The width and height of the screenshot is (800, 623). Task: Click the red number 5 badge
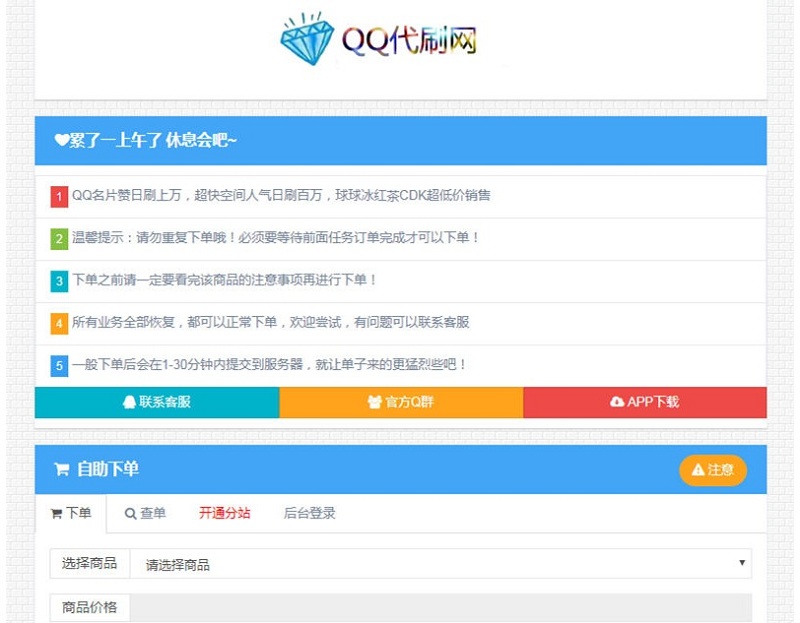[58, 365]
